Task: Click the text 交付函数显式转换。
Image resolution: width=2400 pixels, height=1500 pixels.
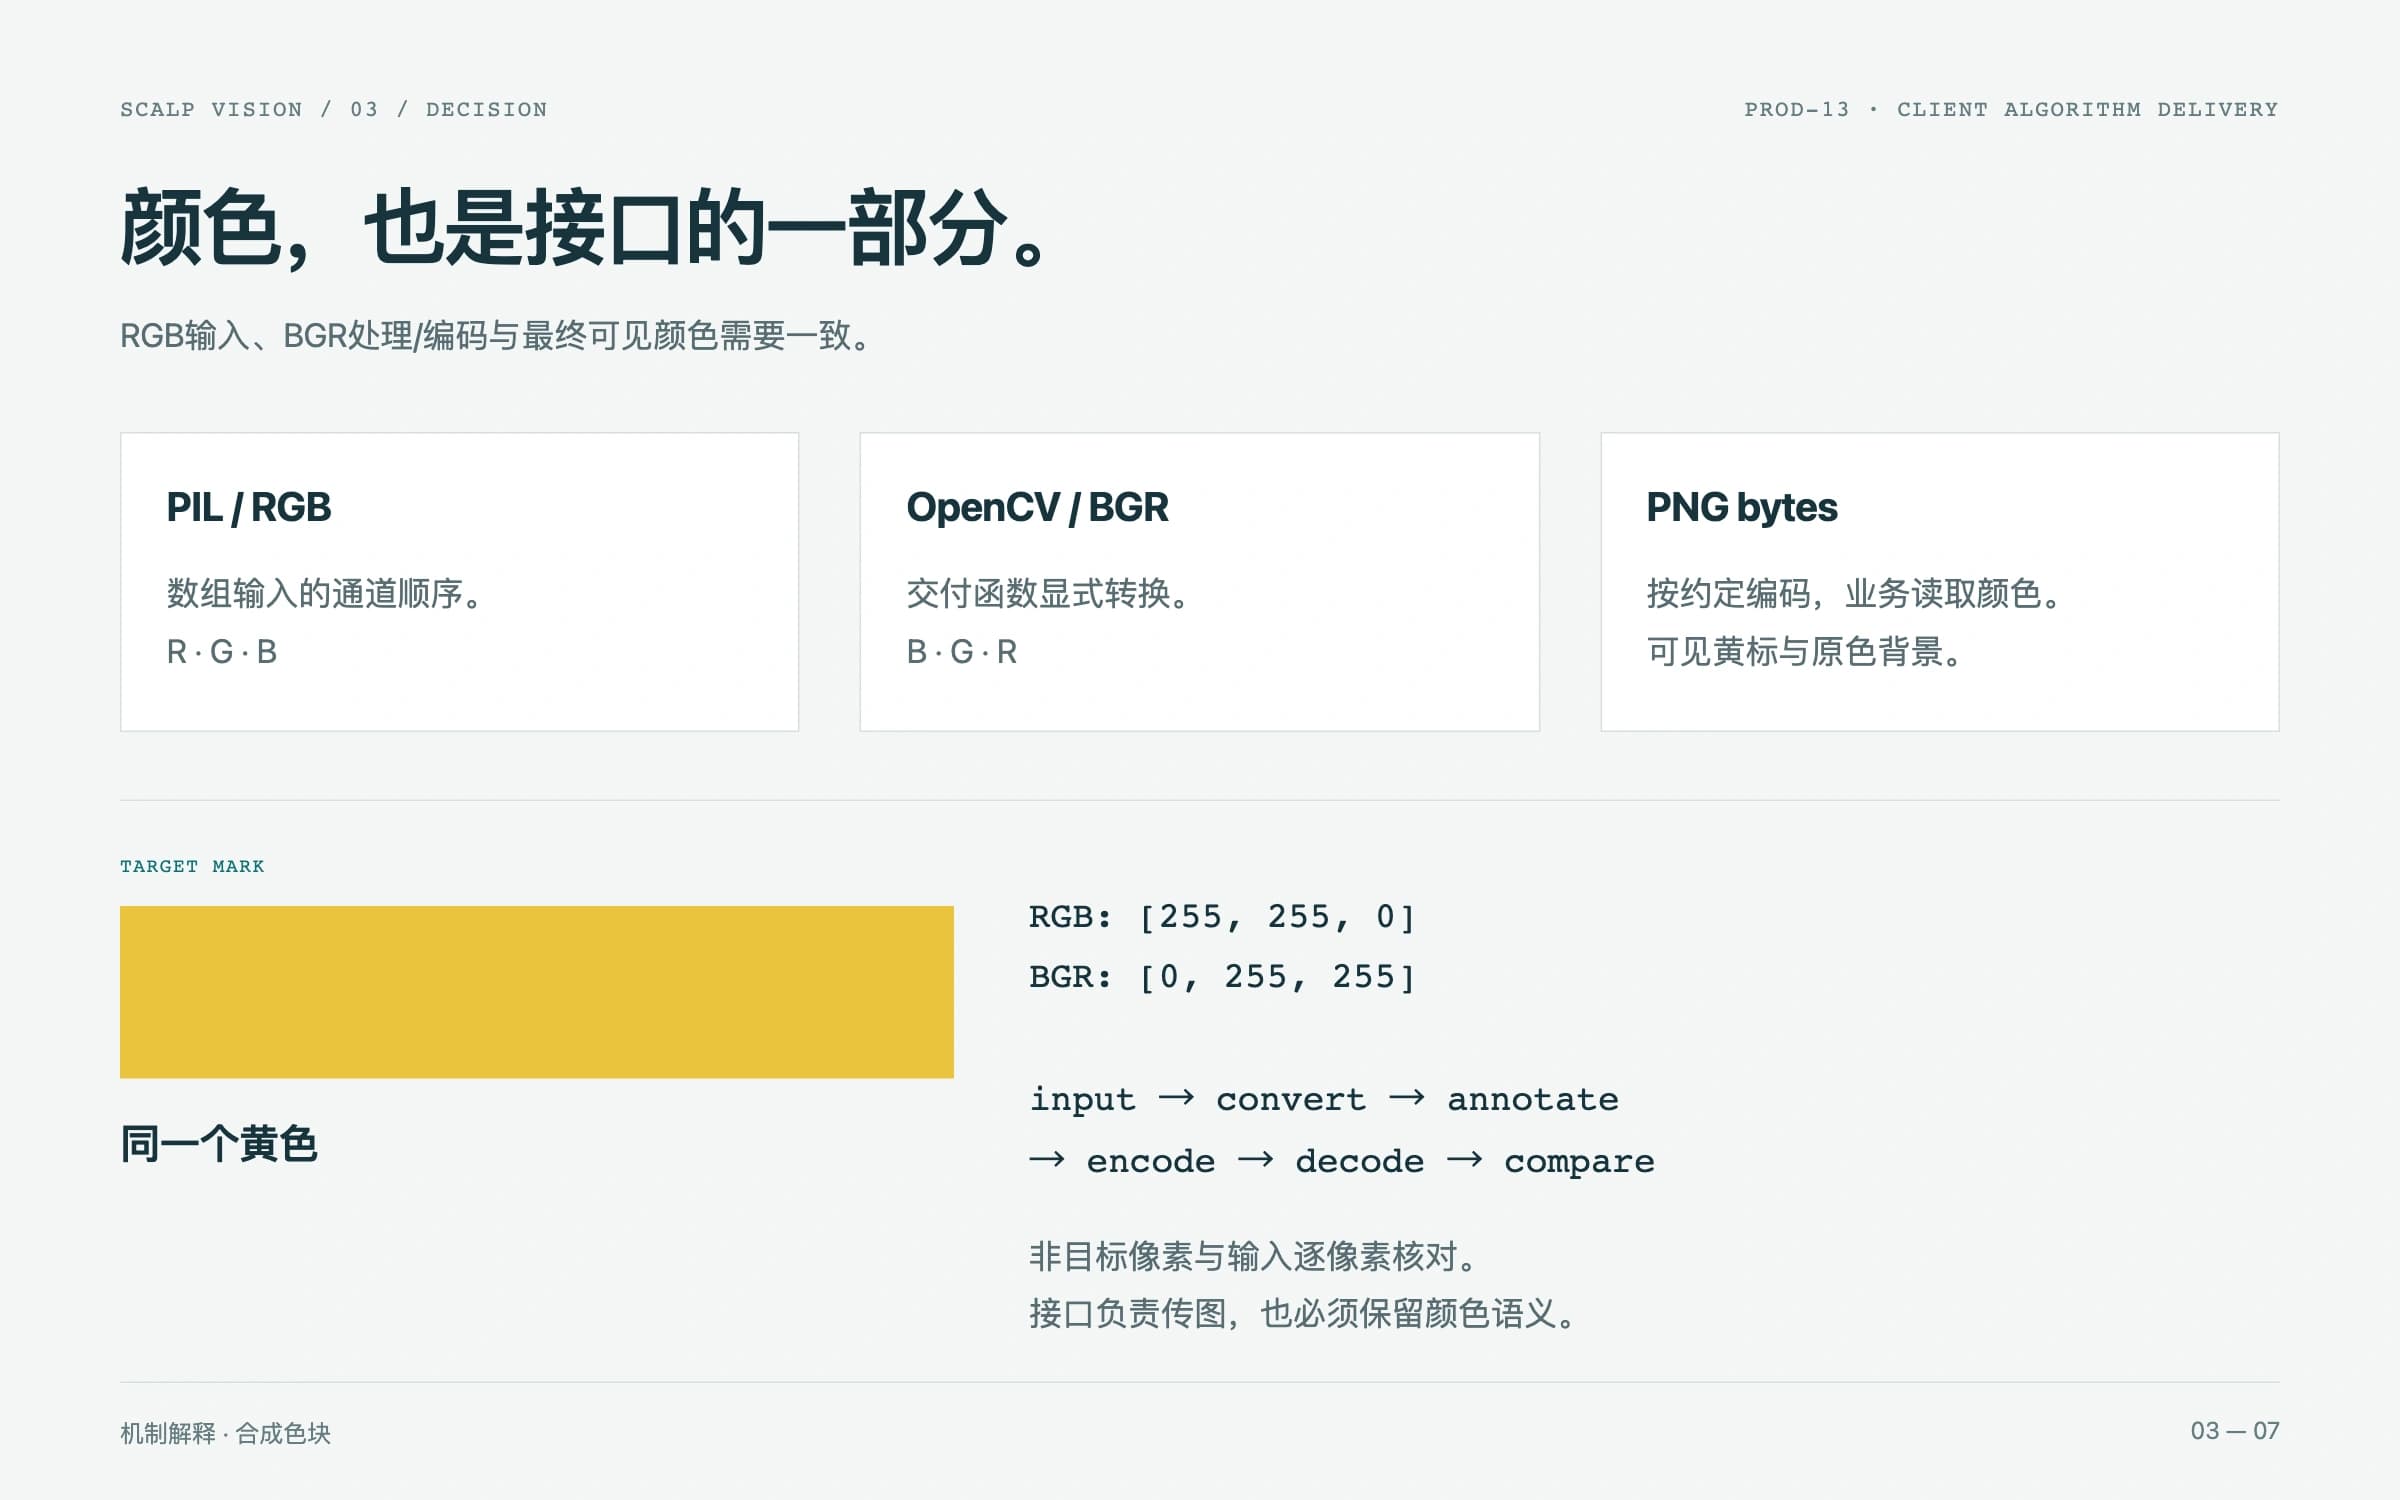Action: point(1050,594)
